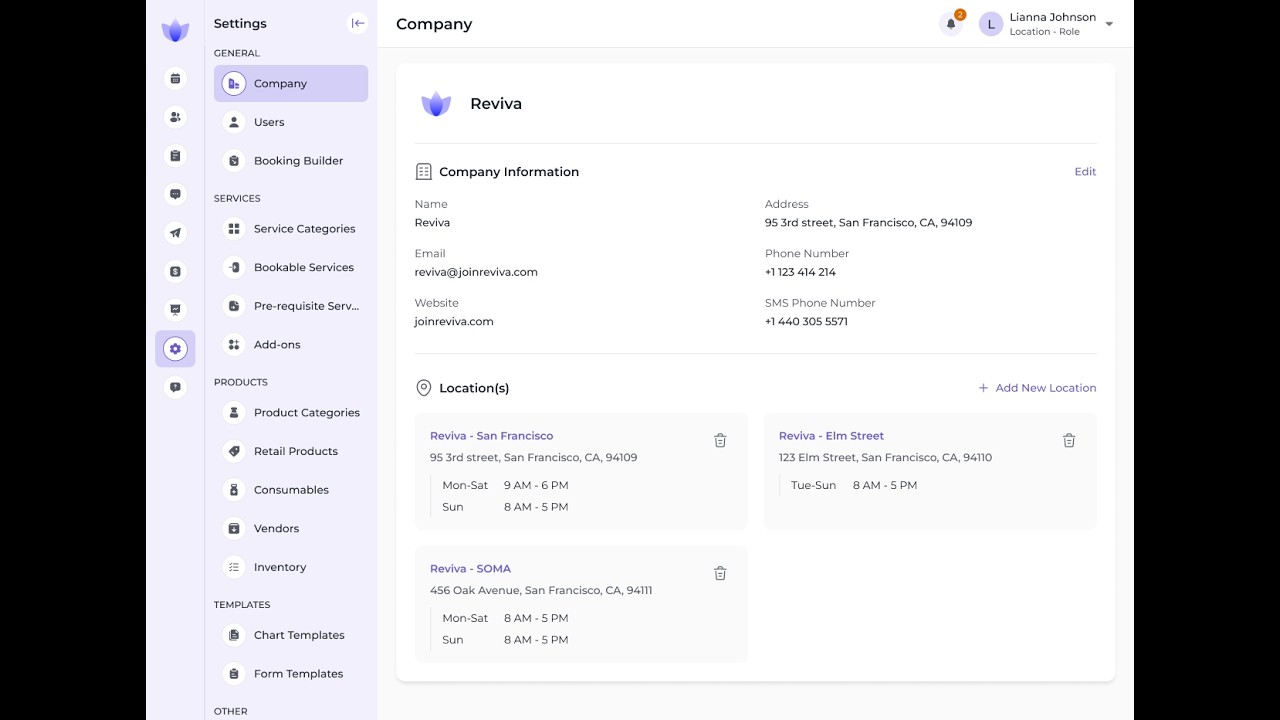Image resolution: width=1280 pixels, height=720 pixels.
Task: Delete the Reviva - Elm Street location
Action: click(x=1069, y=441)
